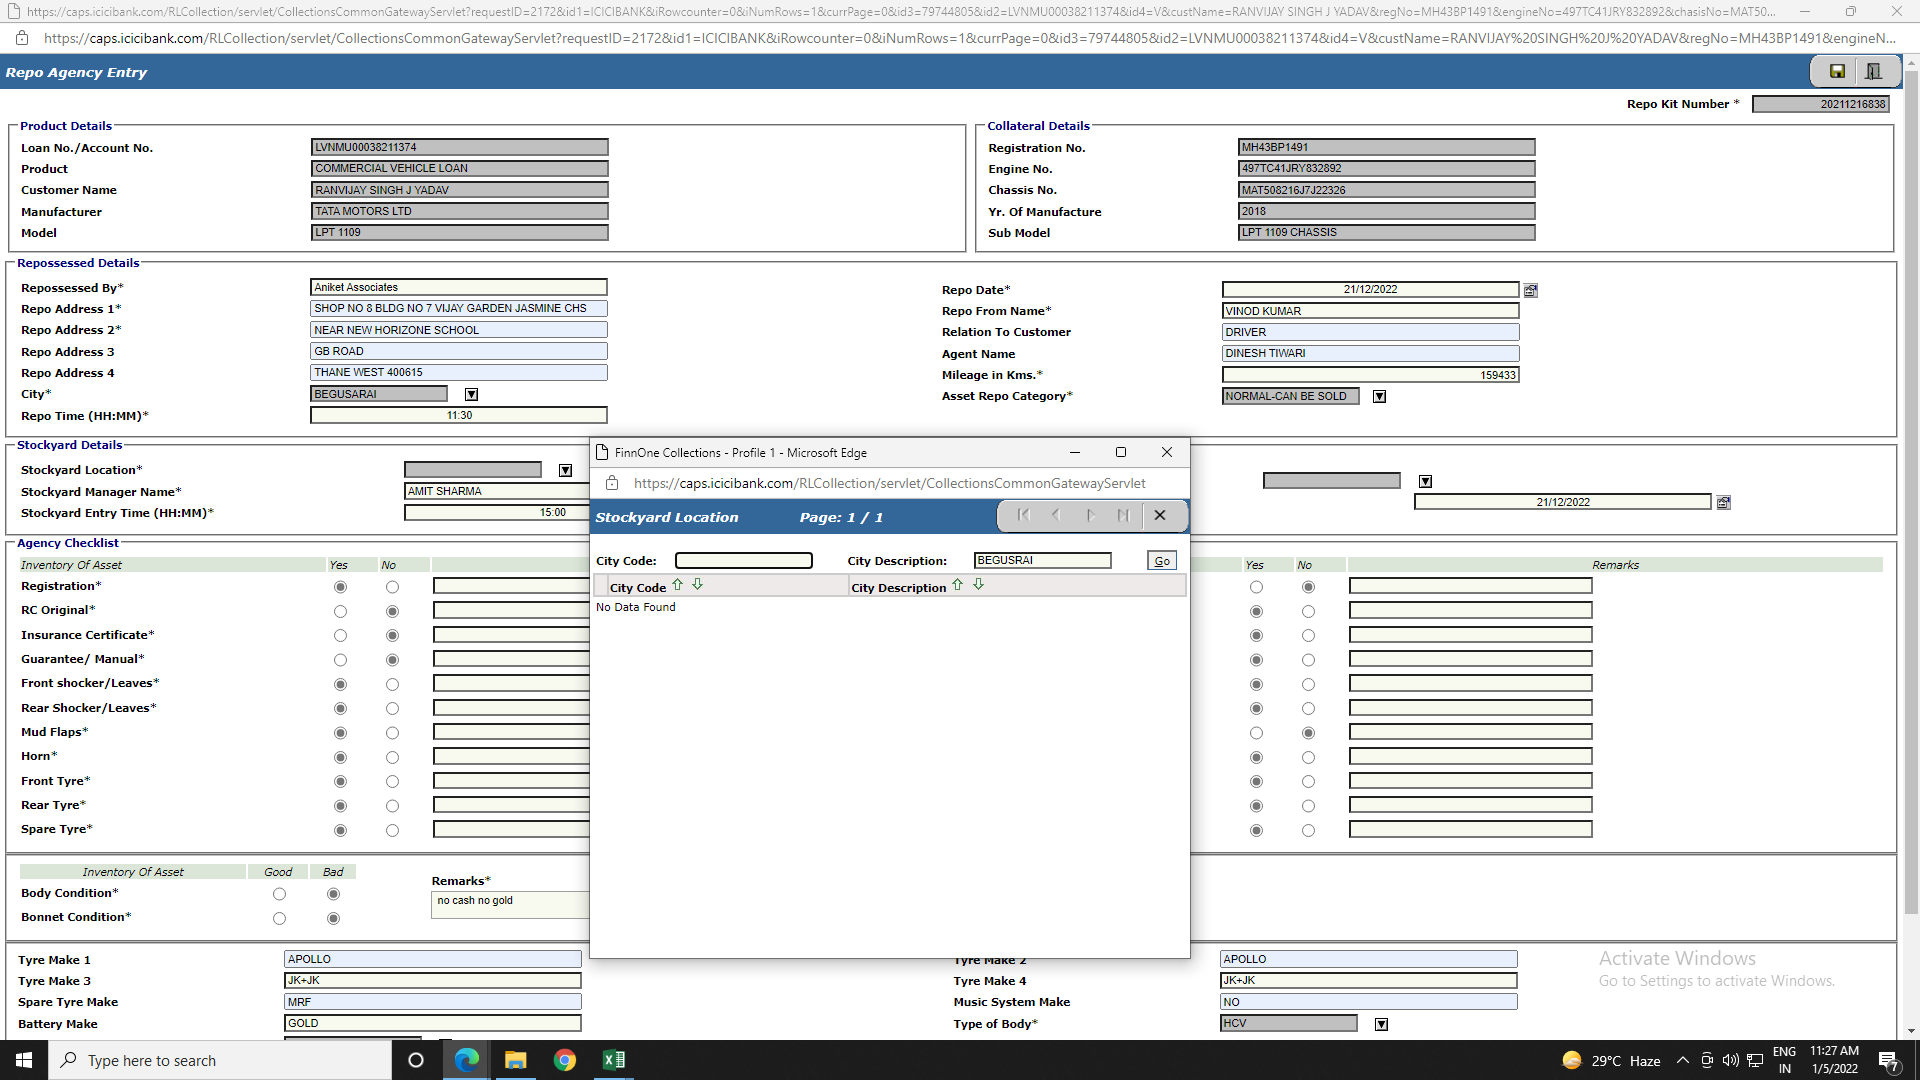Expand the City dropdown
The height and width of the screenshot is (1080, 1920).
pos(471,395)
